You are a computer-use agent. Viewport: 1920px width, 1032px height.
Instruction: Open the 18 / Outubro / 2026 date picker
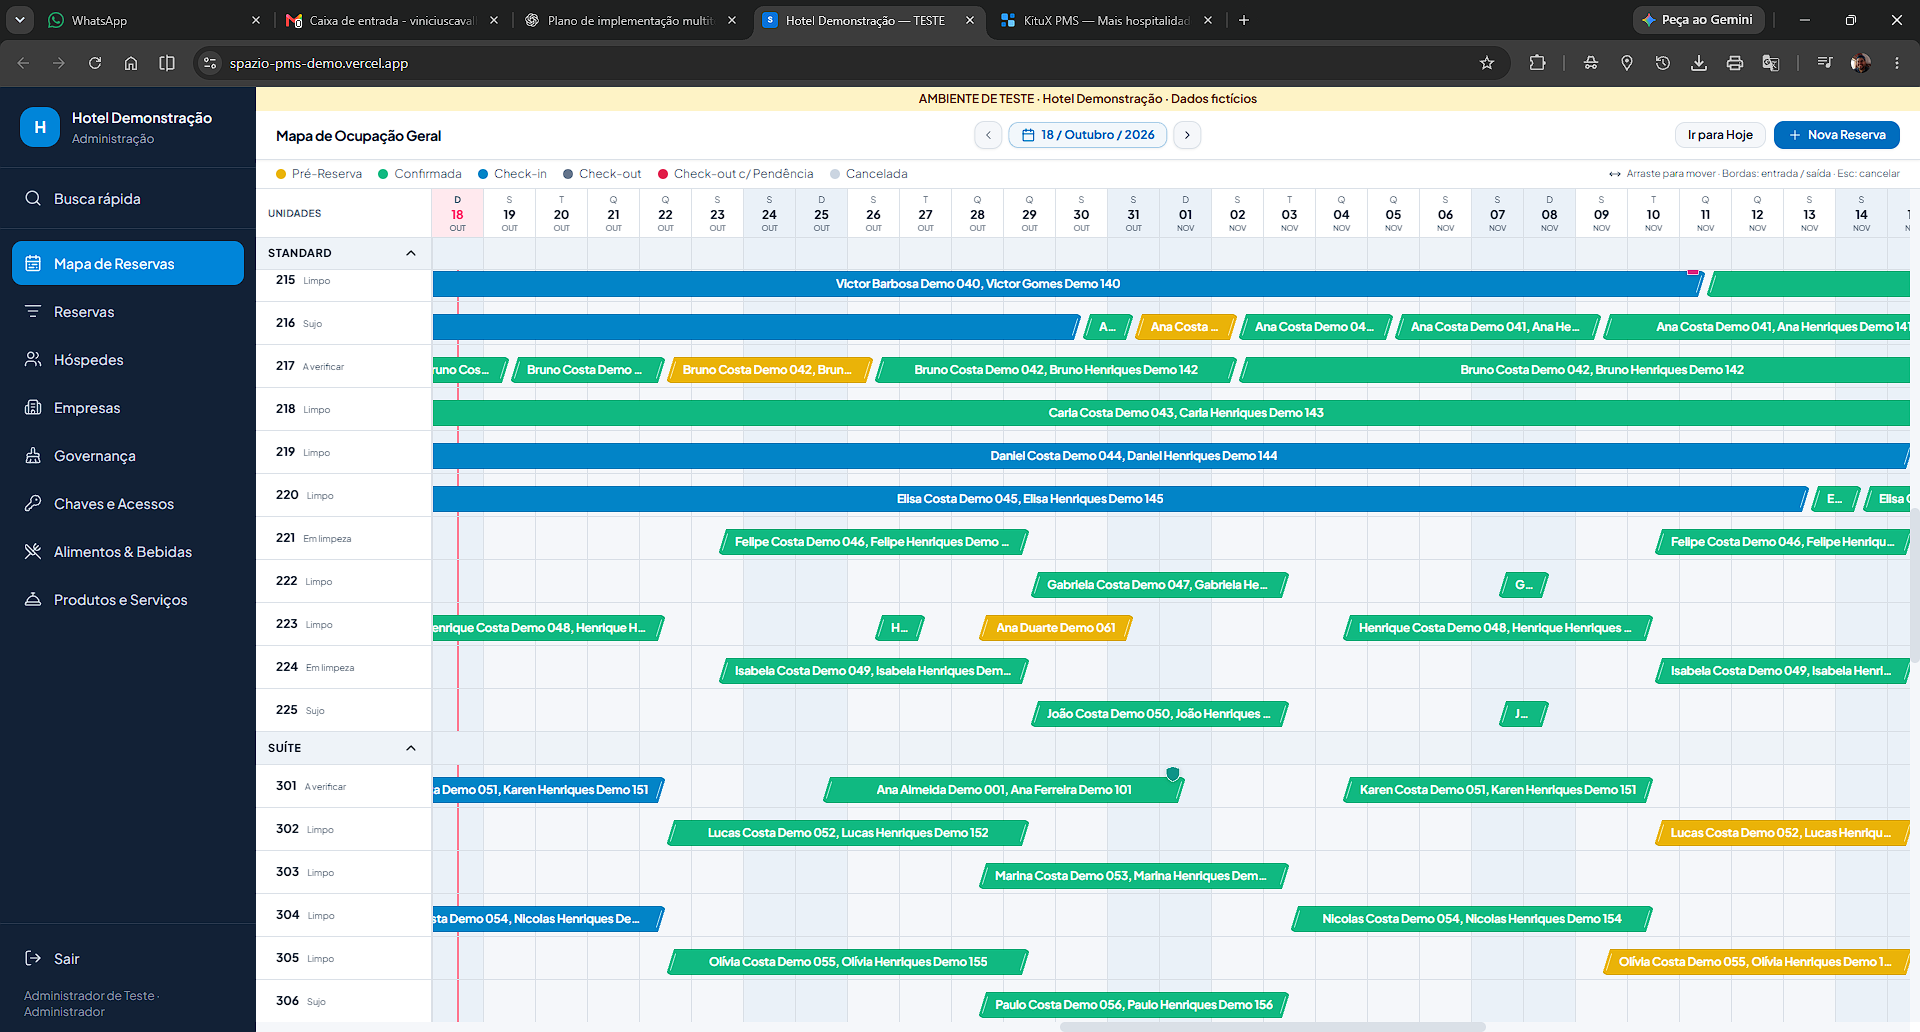point(1088,135)
